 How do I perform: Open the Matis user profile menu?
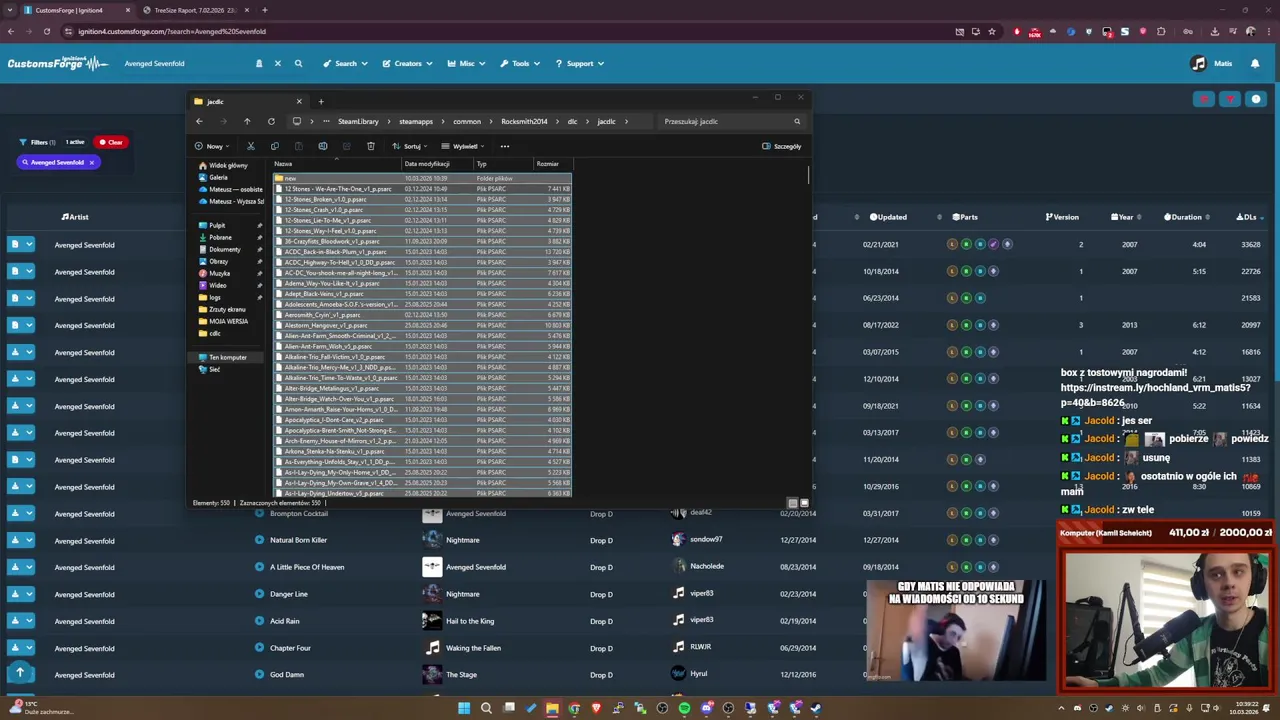point(1212,63)
